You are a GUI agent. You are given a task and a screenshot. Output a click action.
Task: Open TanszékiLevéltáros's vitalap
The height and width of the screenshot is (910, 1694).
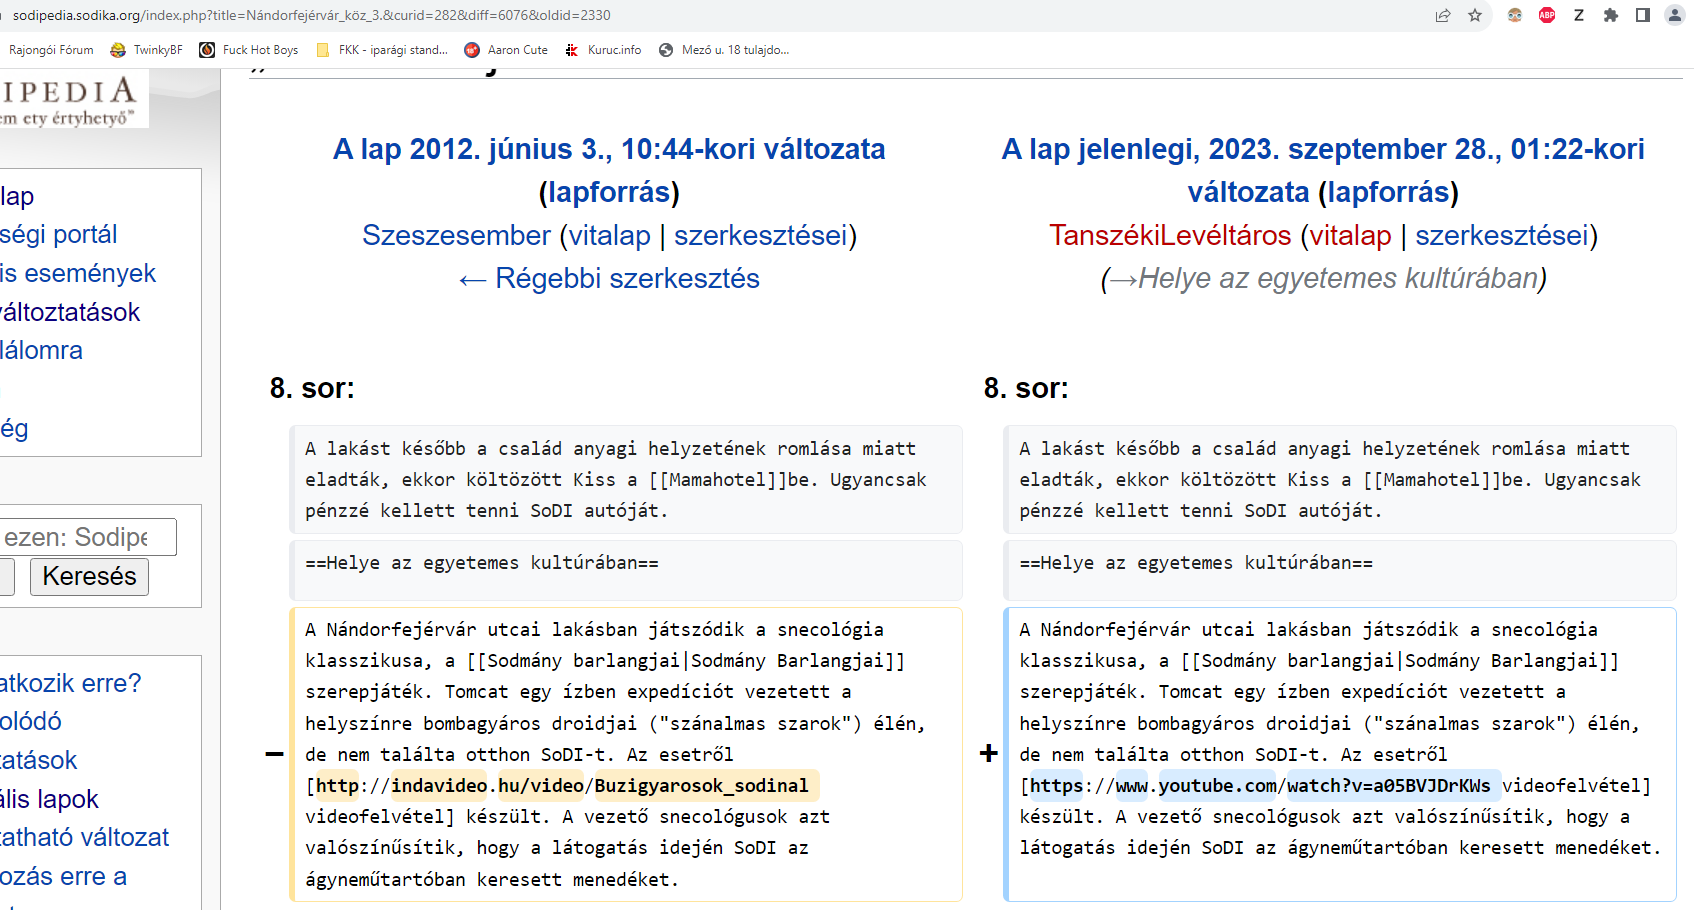[x=1350, y=235]
